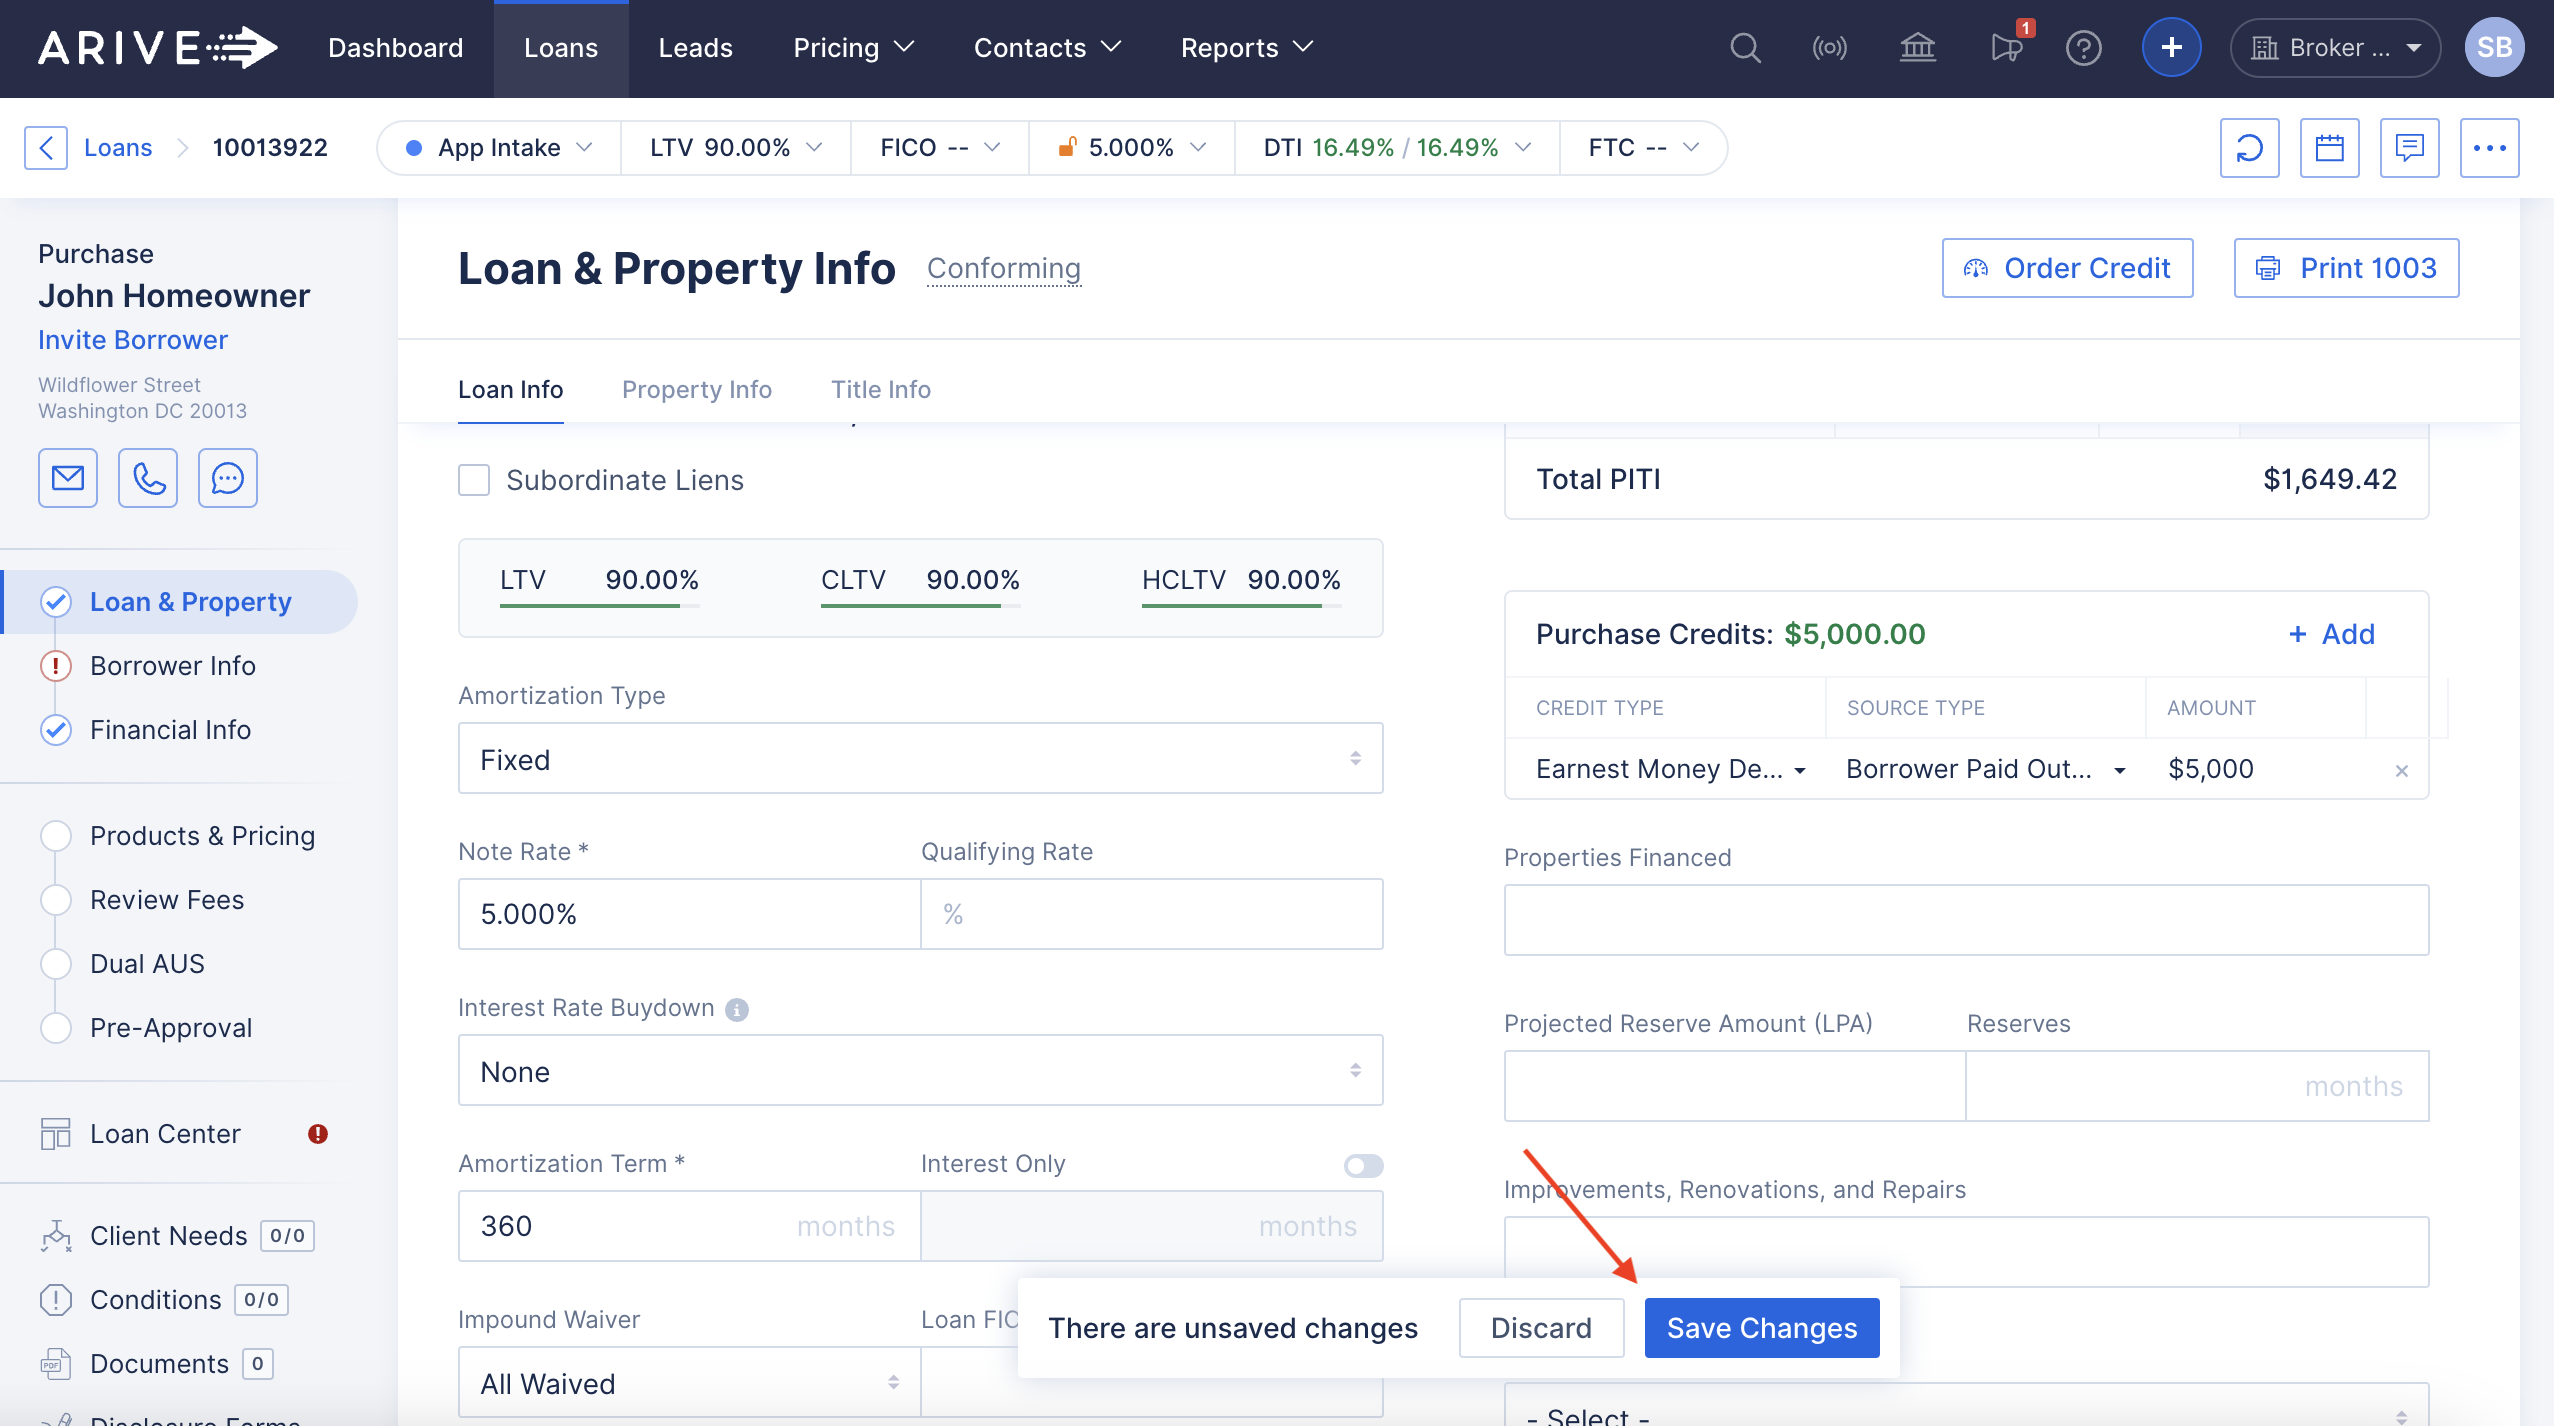
Task: Click the help question mark icon
Action: pyautogui.click(x=2083, y=48)
